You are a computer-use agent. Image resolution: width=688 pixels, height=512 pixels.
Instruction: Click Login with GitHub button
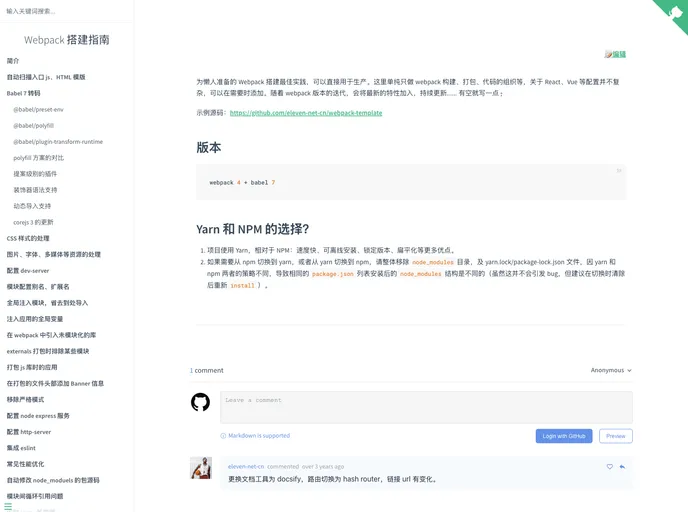point(564,436)
